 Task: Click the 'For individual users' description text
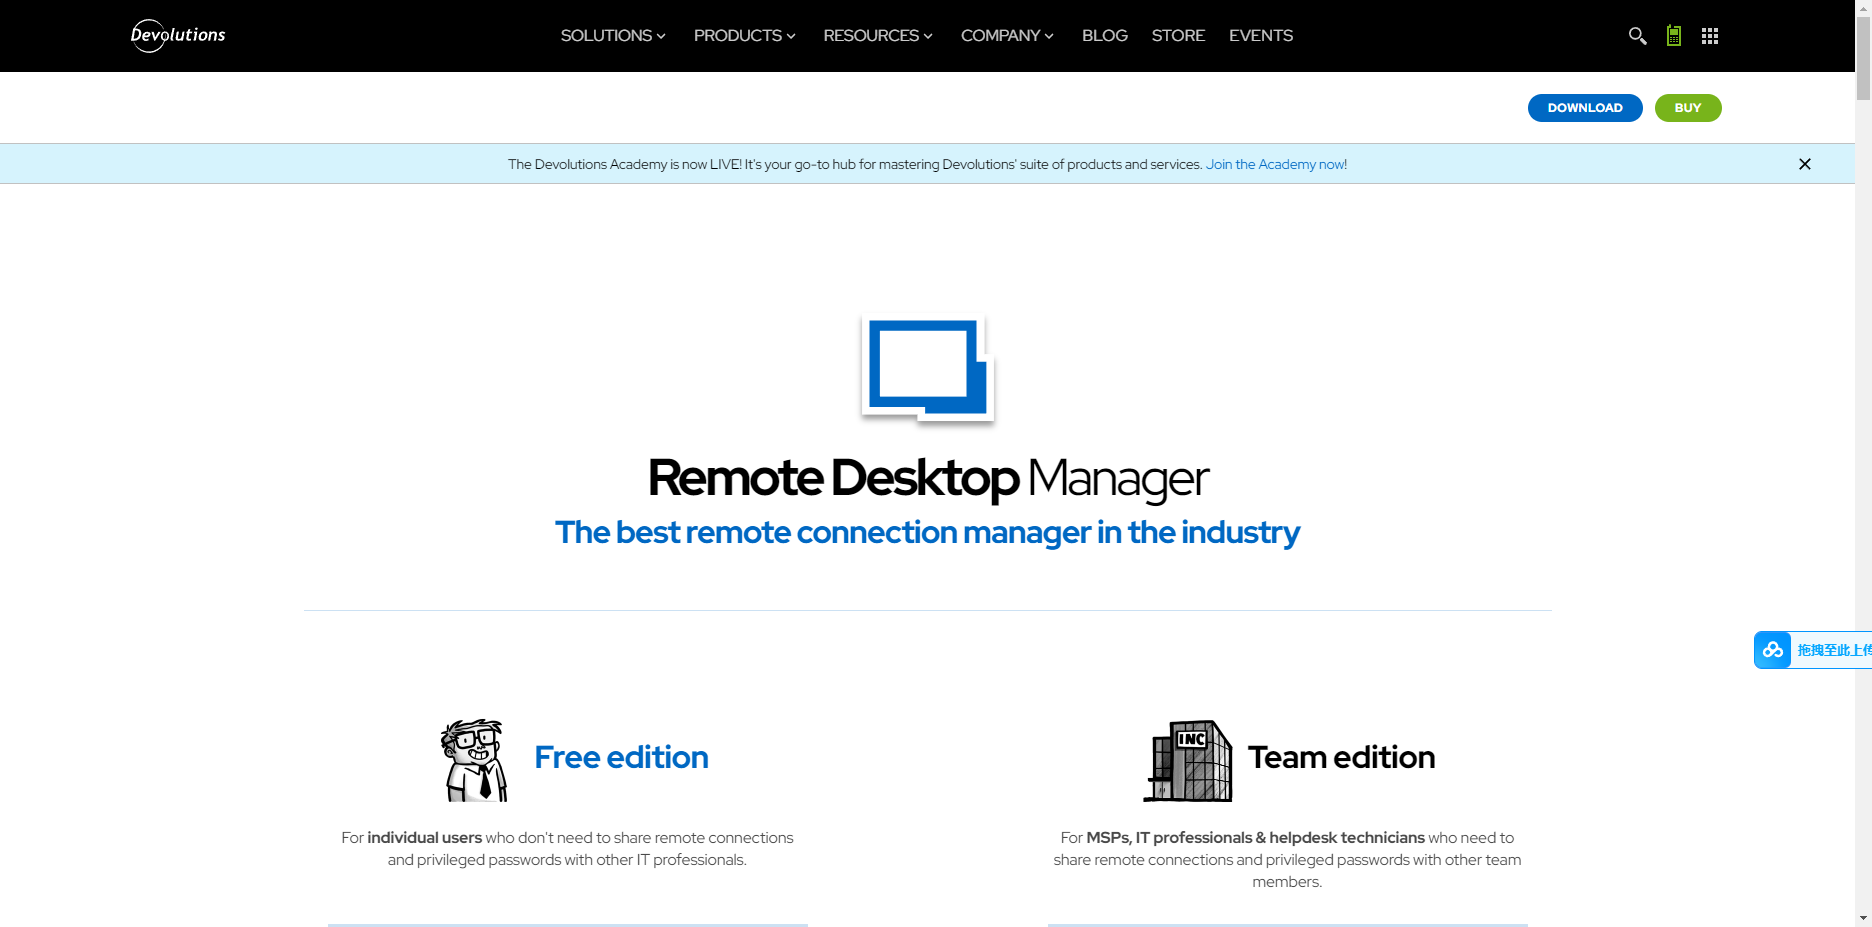coord(567,849)
